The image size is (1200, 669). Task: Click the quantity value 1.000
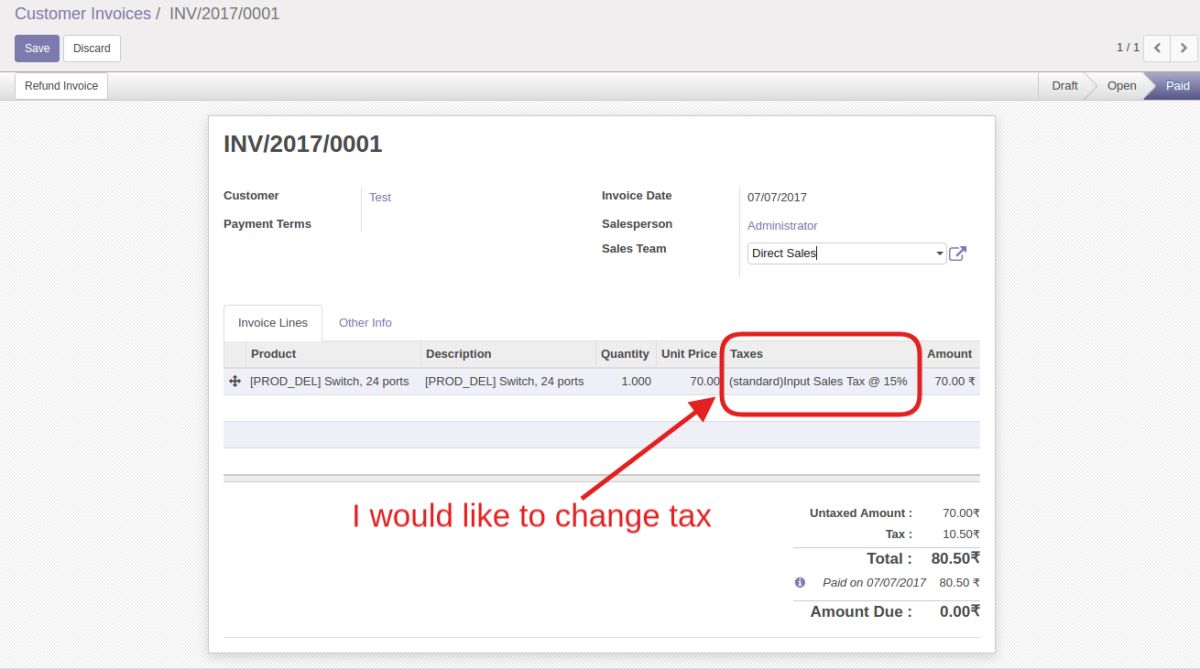pos(635,381)
